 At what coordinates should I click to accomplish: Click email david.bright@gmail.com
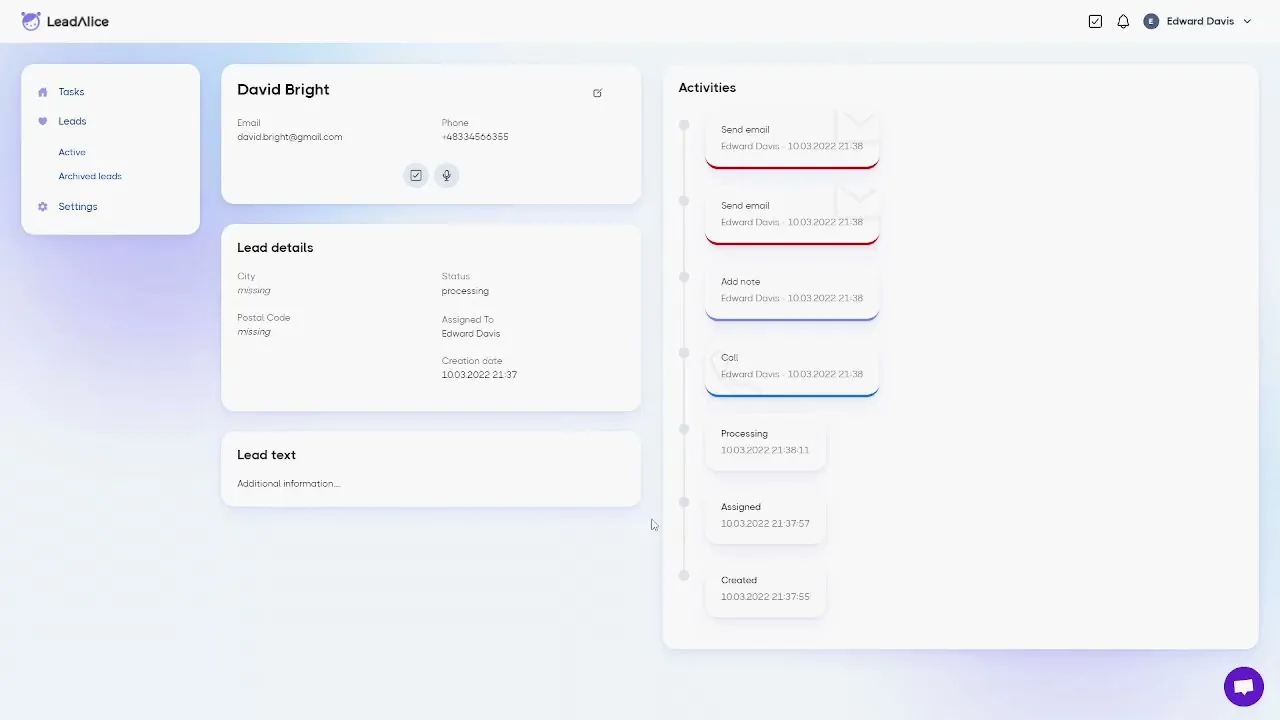click(289, 137)
